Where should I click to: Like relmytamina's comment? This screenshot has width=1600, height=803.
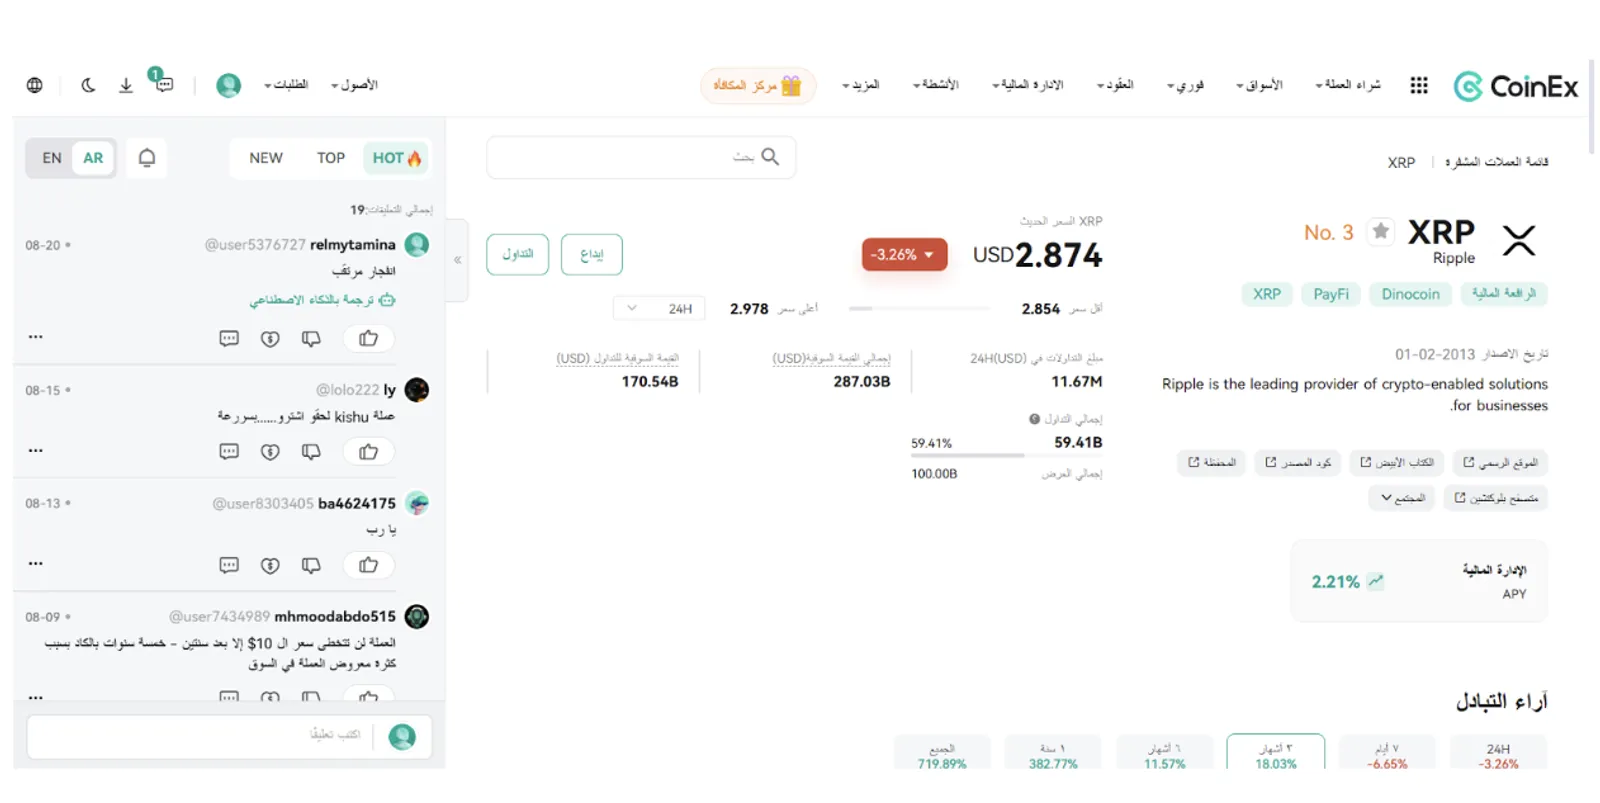pyautogui.click(x=368, y=339)
